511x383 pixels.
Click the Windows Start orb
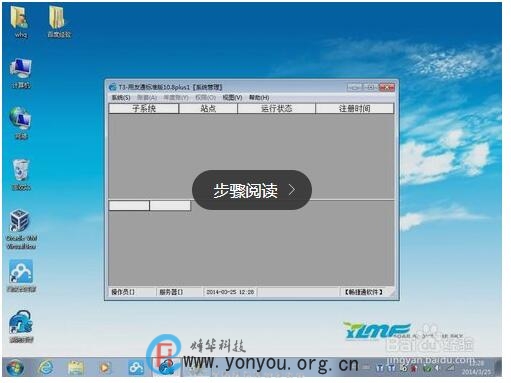14,368
